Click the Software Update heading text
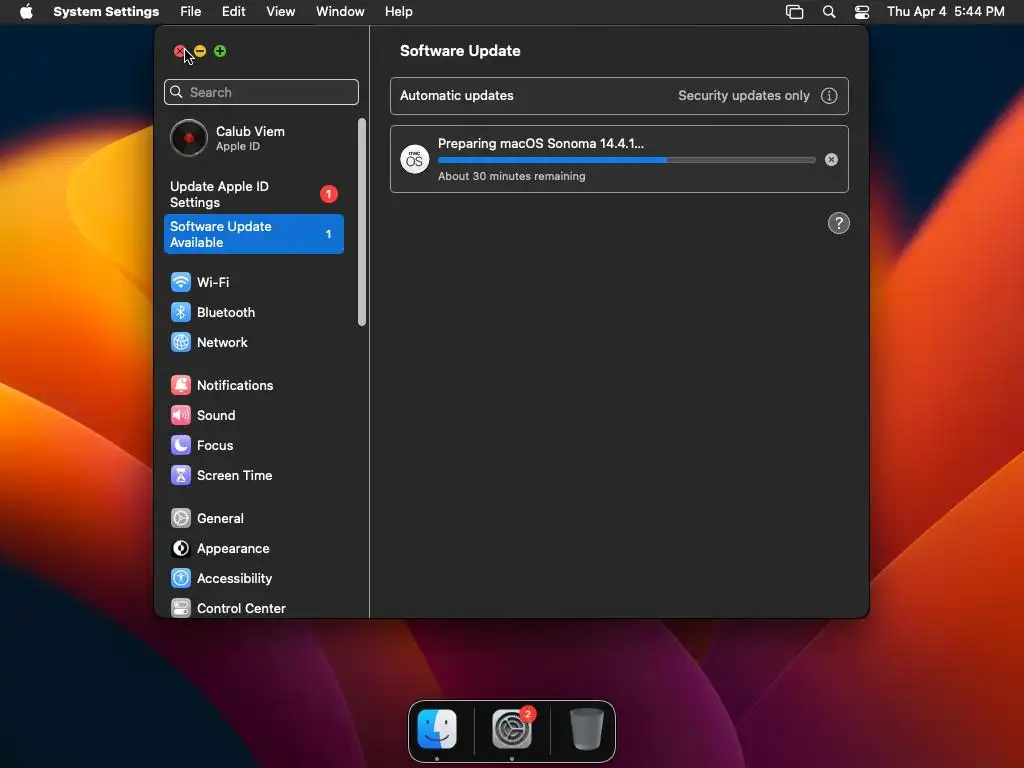 click(x=460, y=51)
